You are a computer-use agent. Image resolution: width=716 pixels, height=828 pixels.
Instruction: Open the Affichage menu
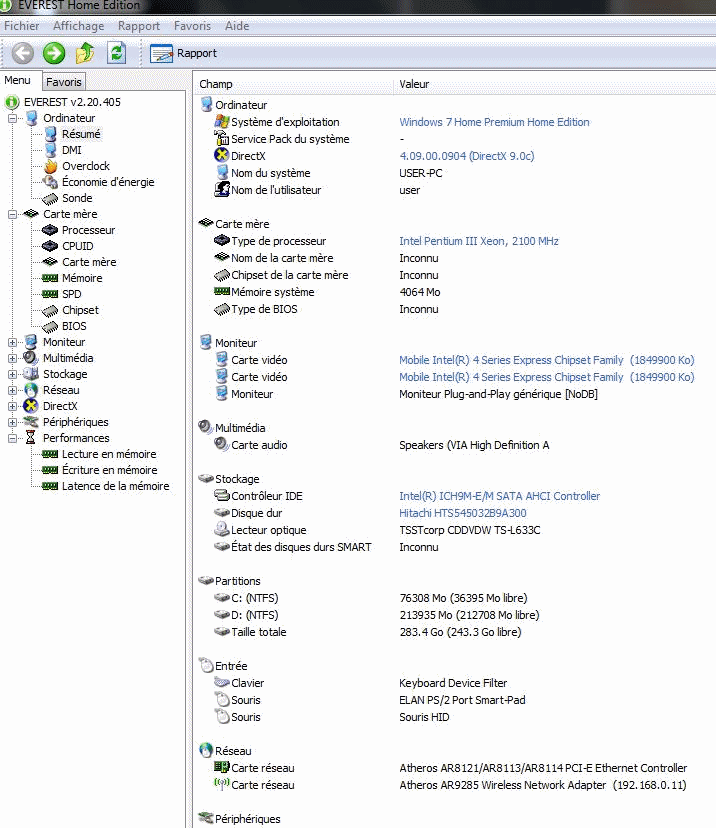click(x=79, y=26)
